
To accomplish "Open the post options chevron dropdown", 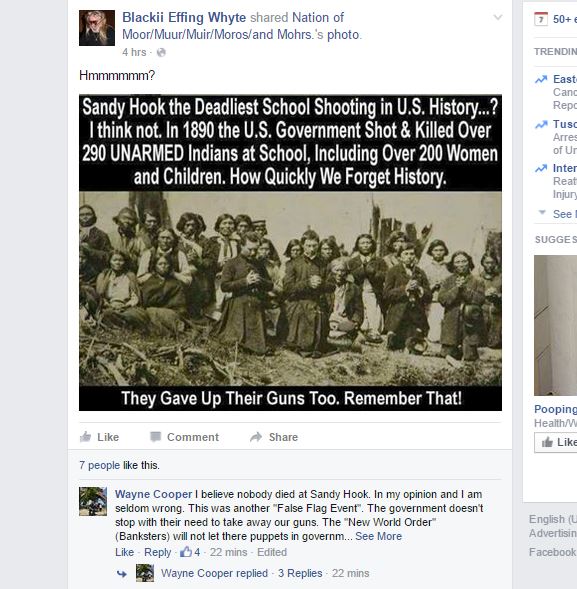I will 498,17.
